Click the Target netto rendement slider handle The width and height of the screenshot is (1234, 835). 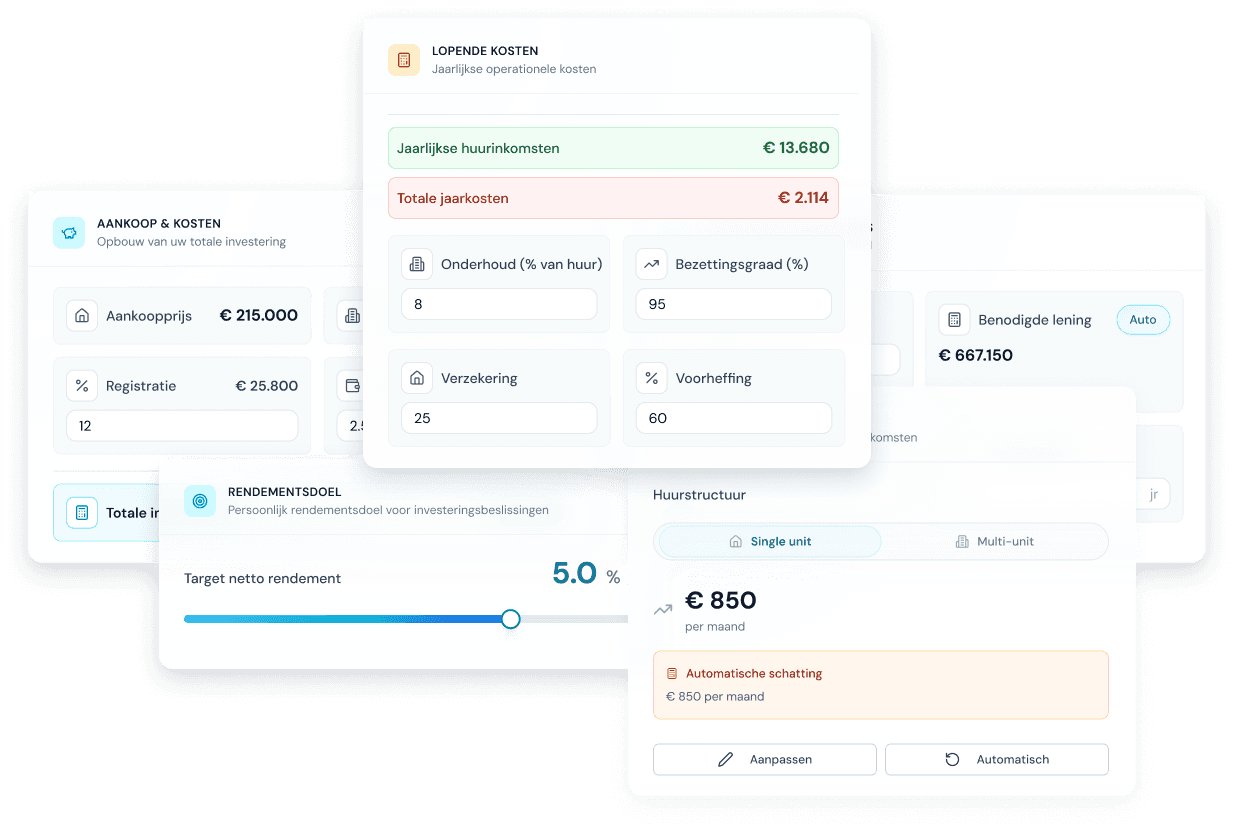point(511,619)
